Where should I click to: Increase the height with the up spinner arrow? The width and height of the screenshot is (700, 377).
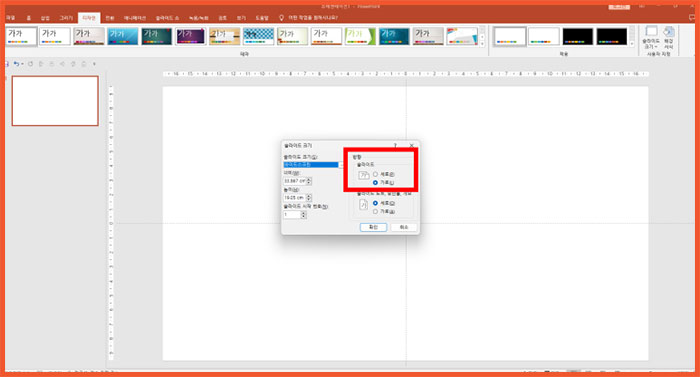coord(309,196)
